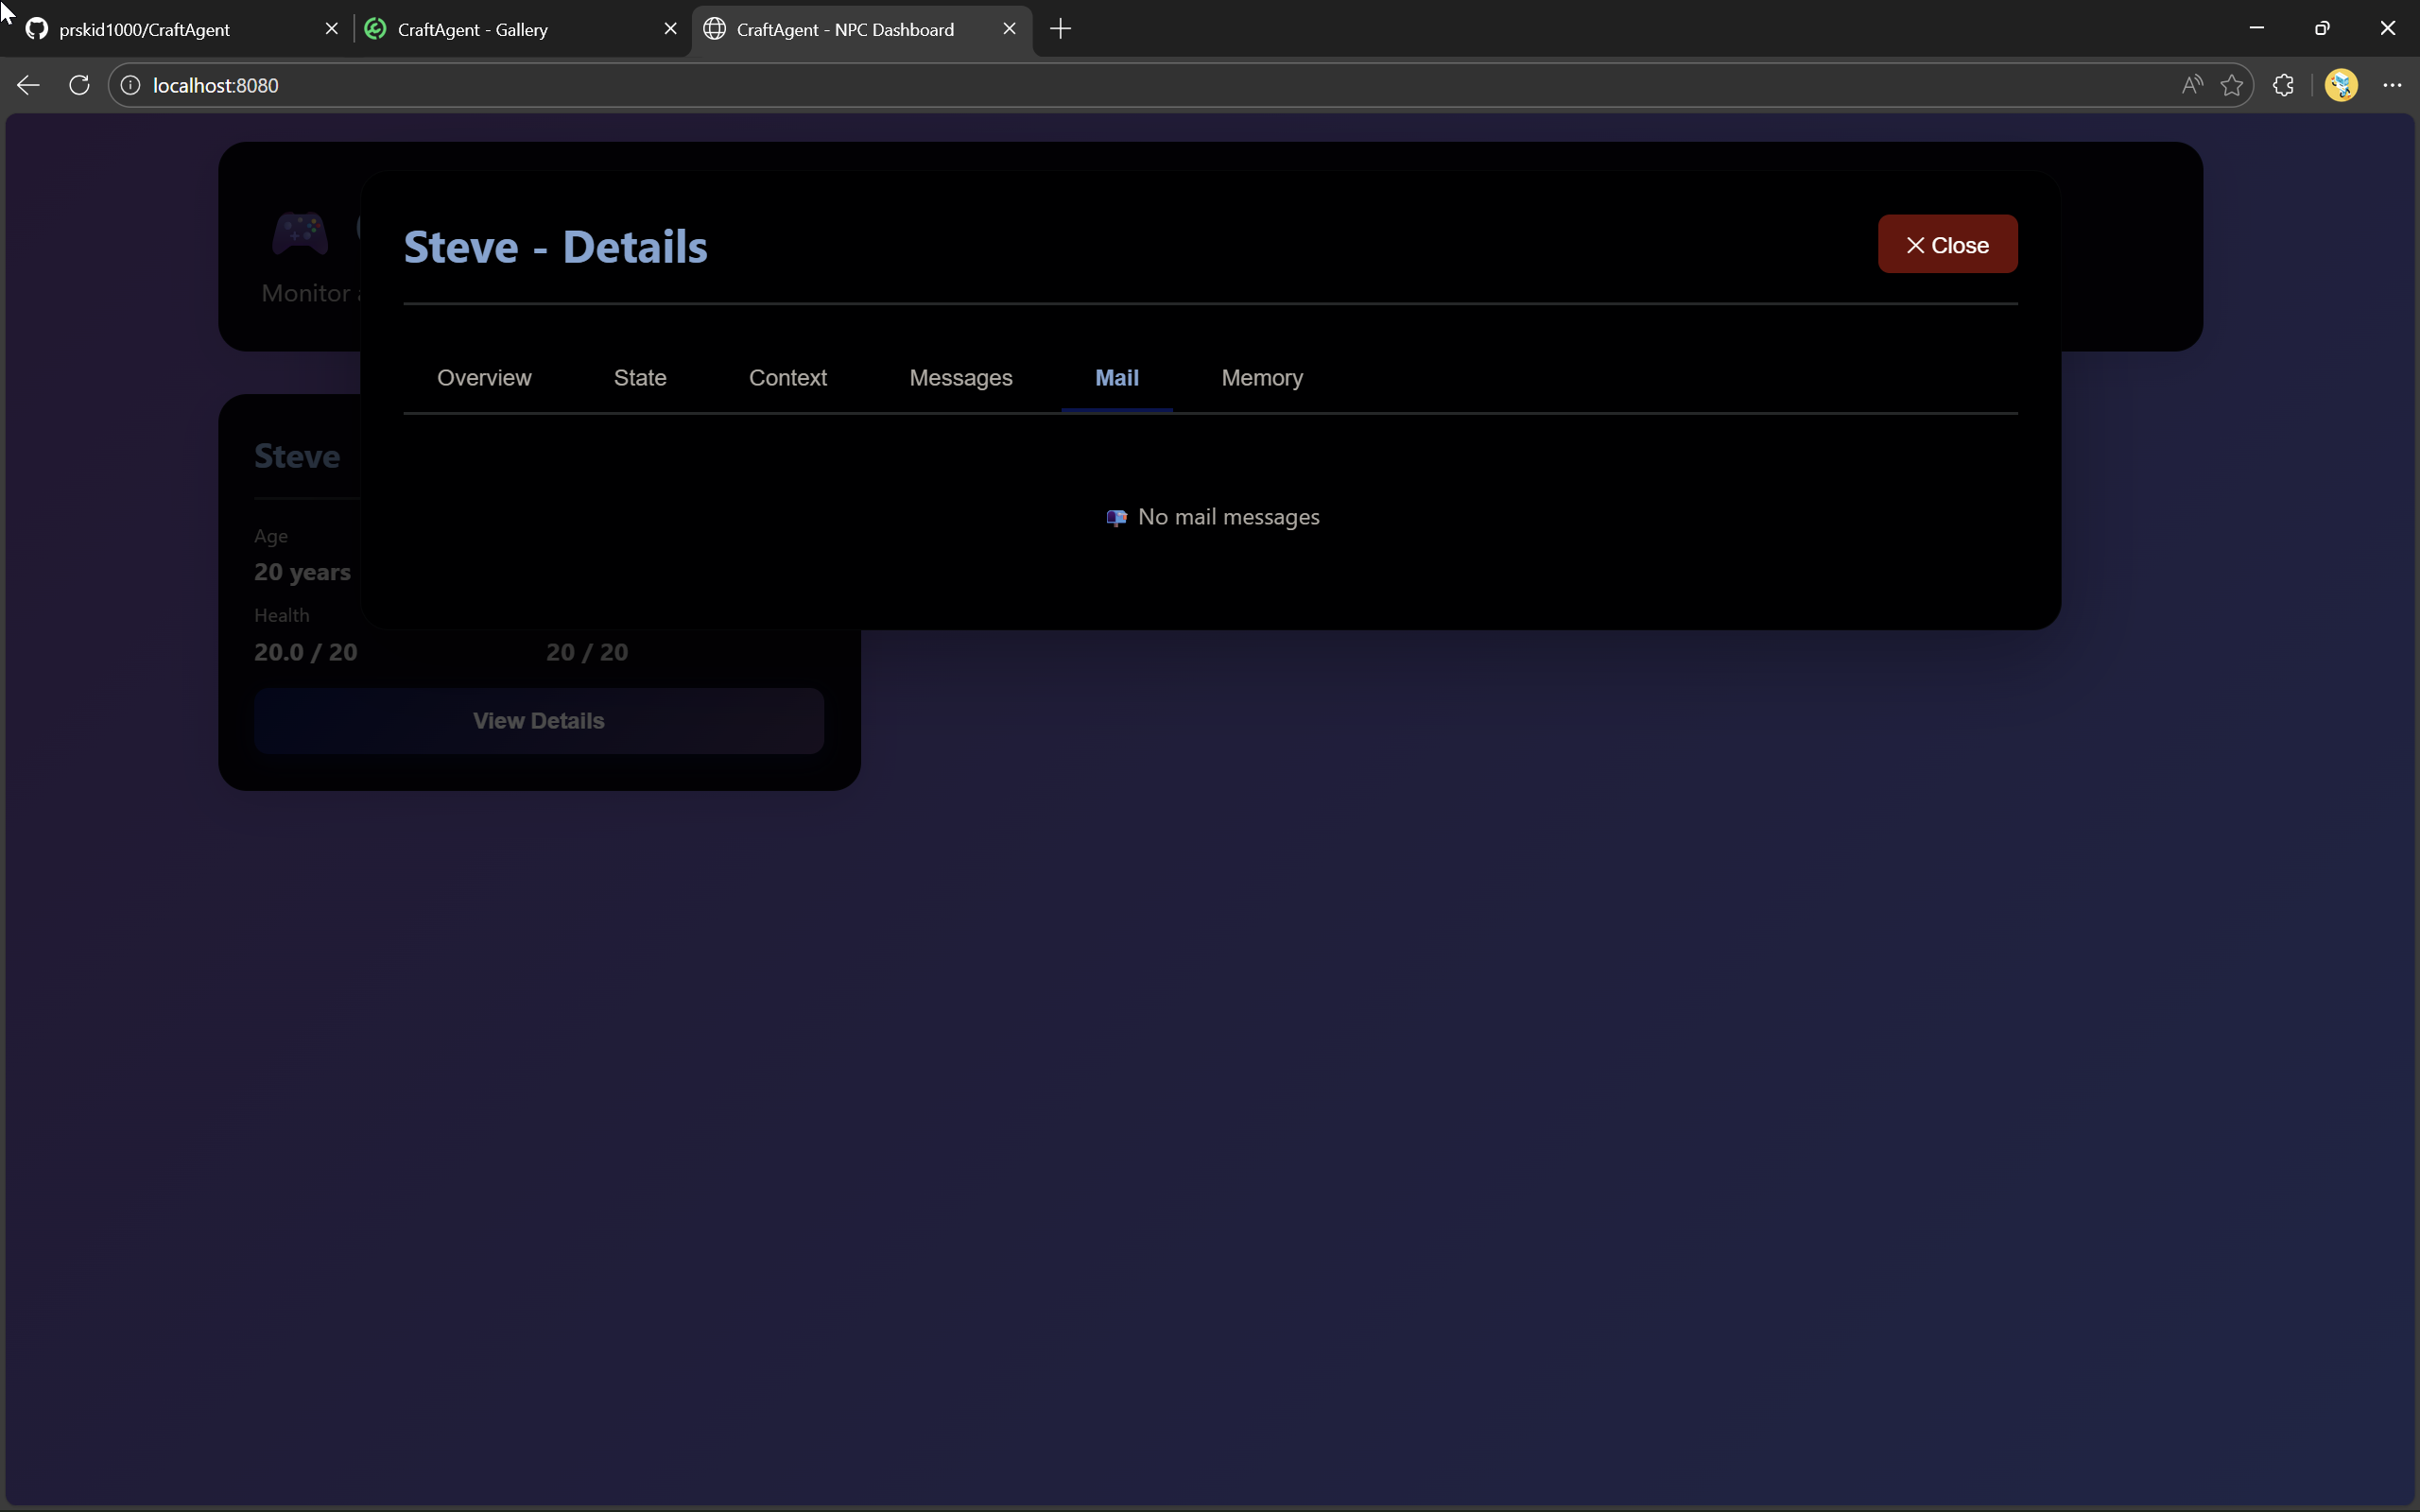This screenshot has height=1512, width=2420.
Task: Open the read aloud option
Action: 2192,85
